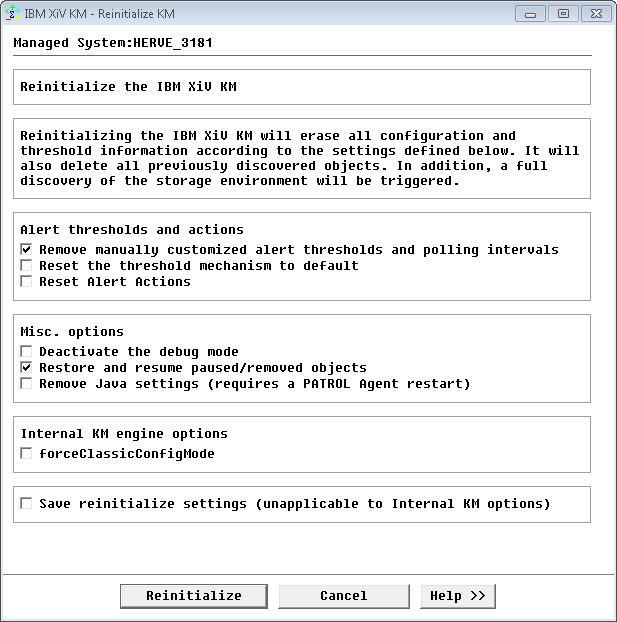
Task: Toggle the forceClassicConfigMode checkbox
Action: [x=26, y=453]
